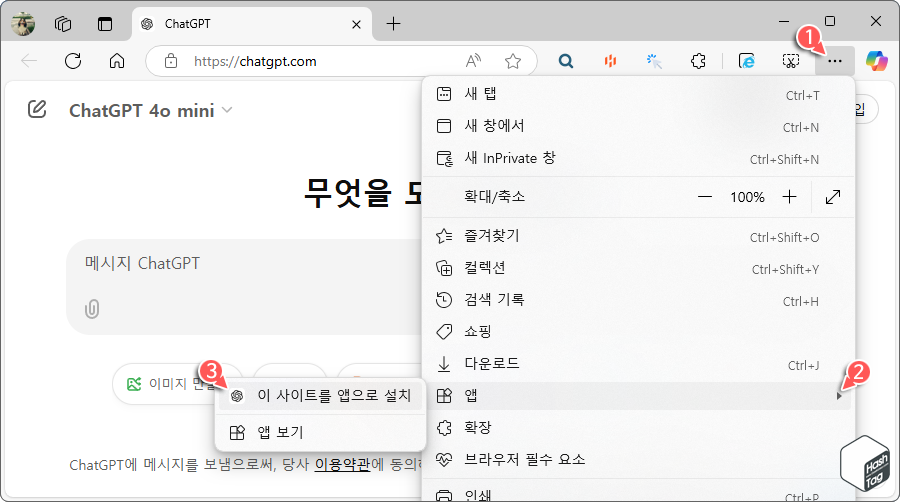Open a new tab with plus button
The width and height of the screenshot is (900, 502).
(393, 24)
